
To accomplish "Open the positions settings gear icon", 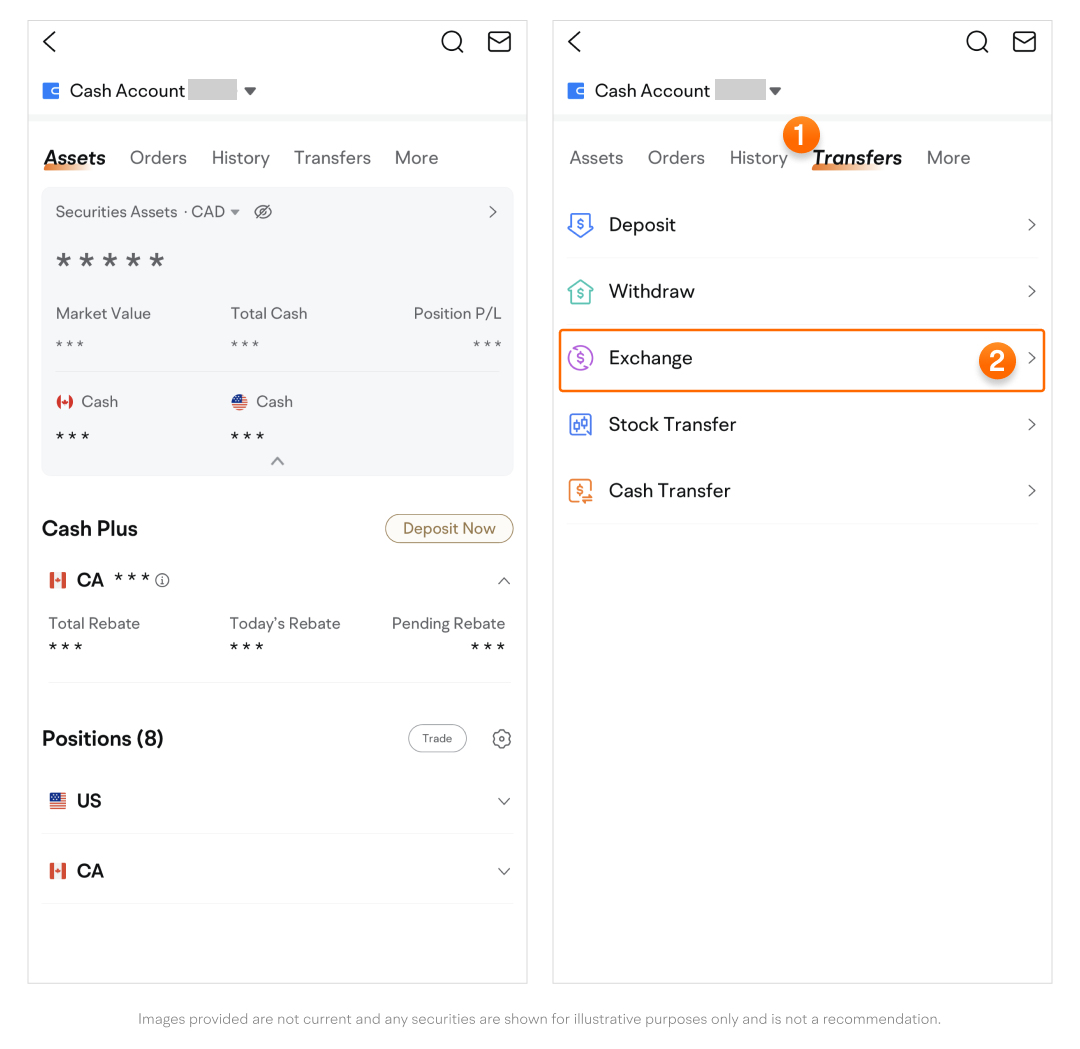I will click(x=502, y=739).
